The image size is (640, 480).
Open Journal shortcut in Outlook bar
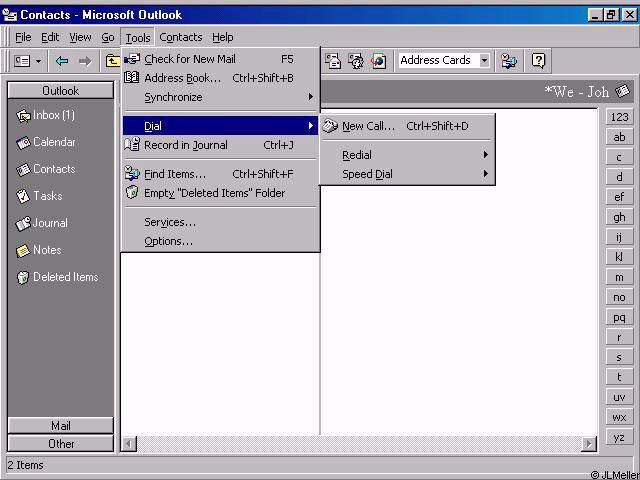23,224
